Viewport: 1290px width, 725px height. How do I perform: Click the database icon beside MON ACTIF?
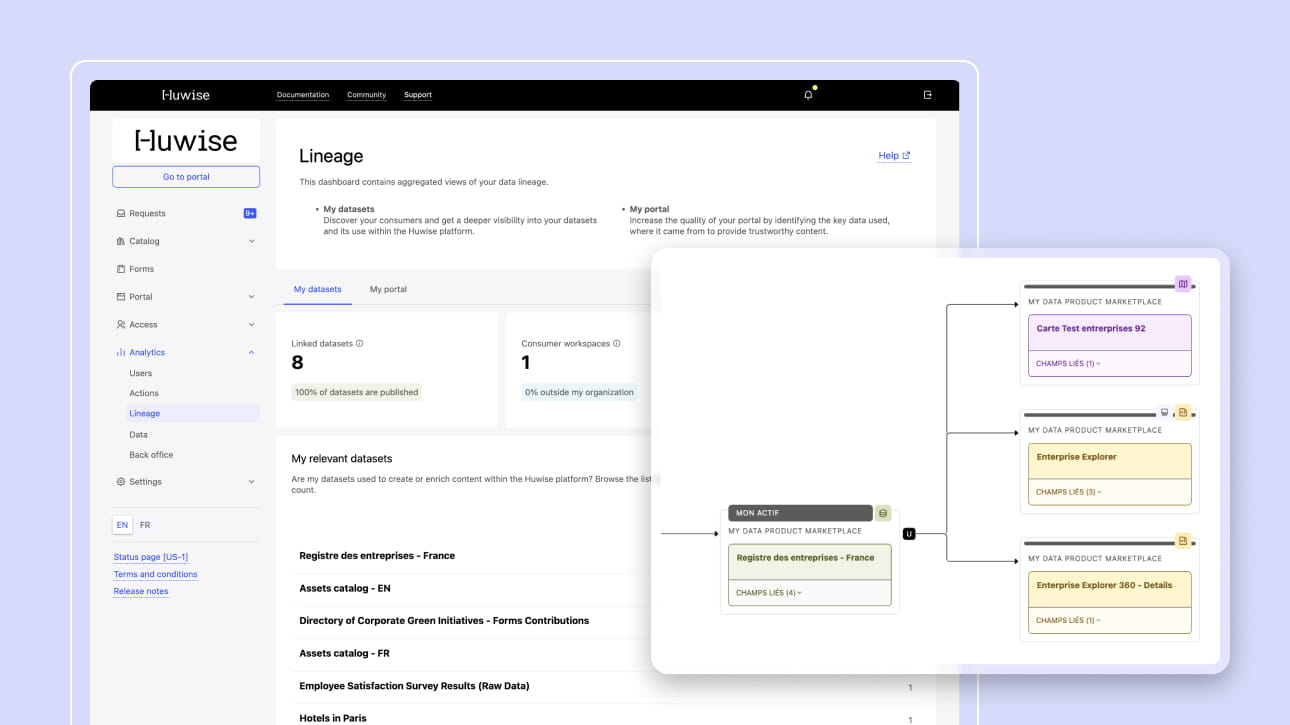(x=883, y=513)
